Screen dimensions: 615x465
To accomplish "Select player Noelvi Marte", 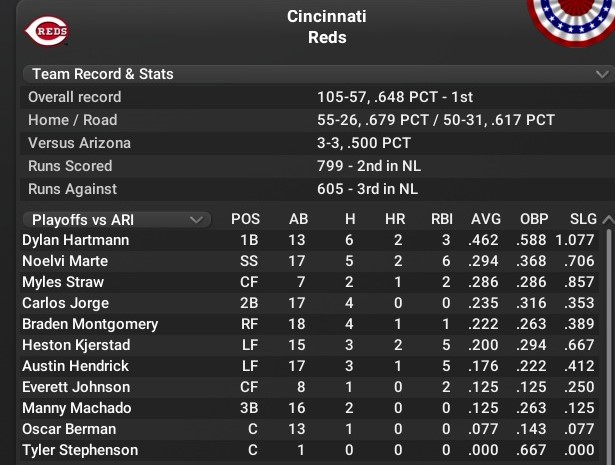I will coord(64,261).
